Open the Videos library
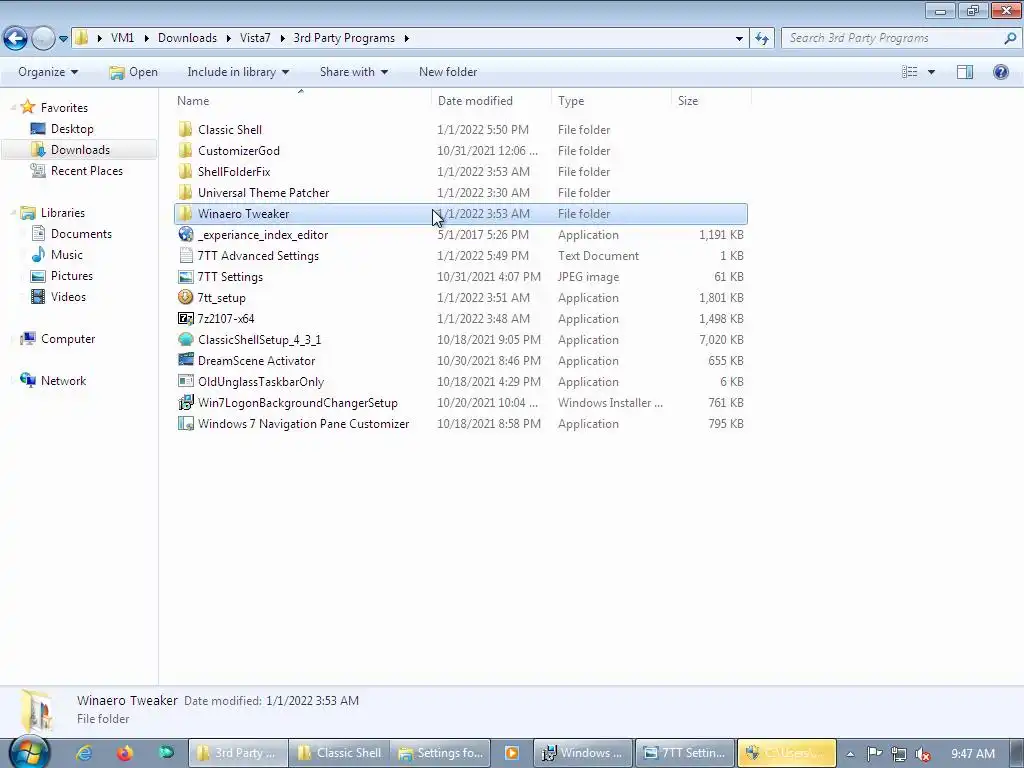The image size is (1024, 768). coord(68,296)
